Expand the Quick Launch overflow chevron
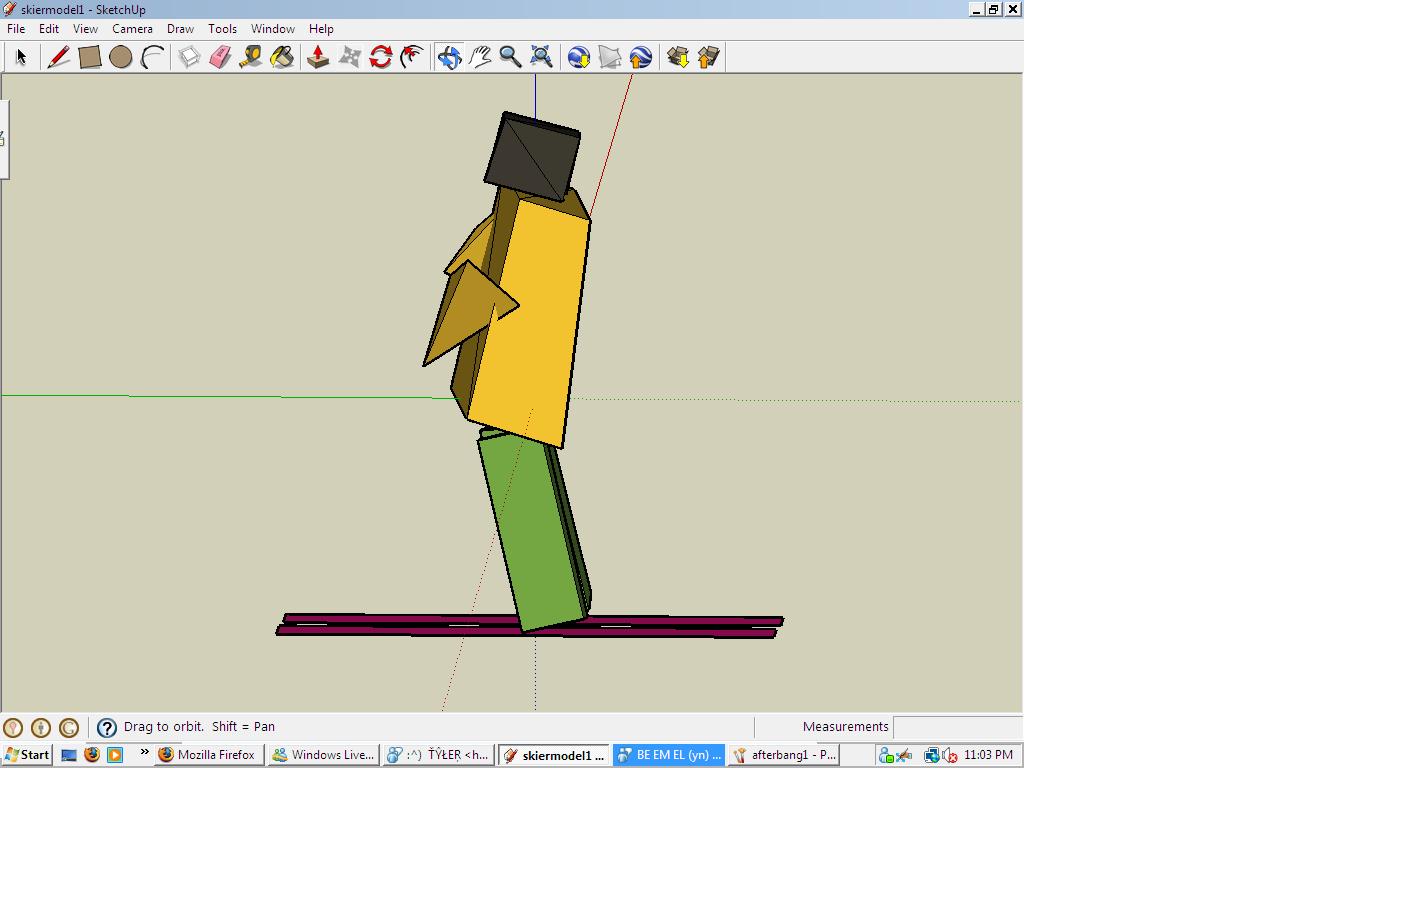The width and height of the screenshot is (1428, 923). coord(144,753)
